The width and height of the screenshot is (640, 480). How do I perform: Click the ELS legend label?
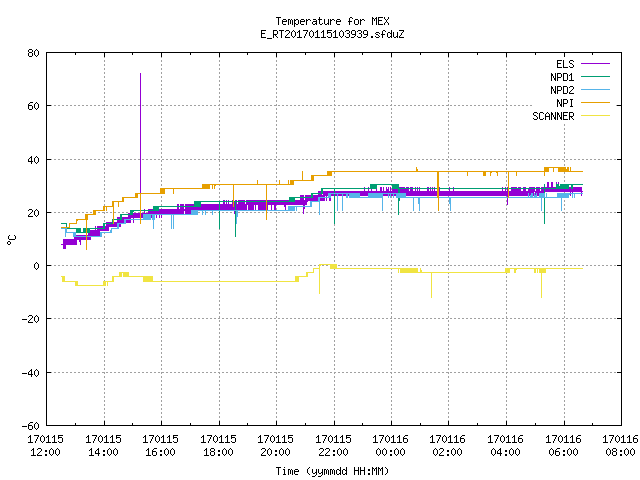coord(565,64)
